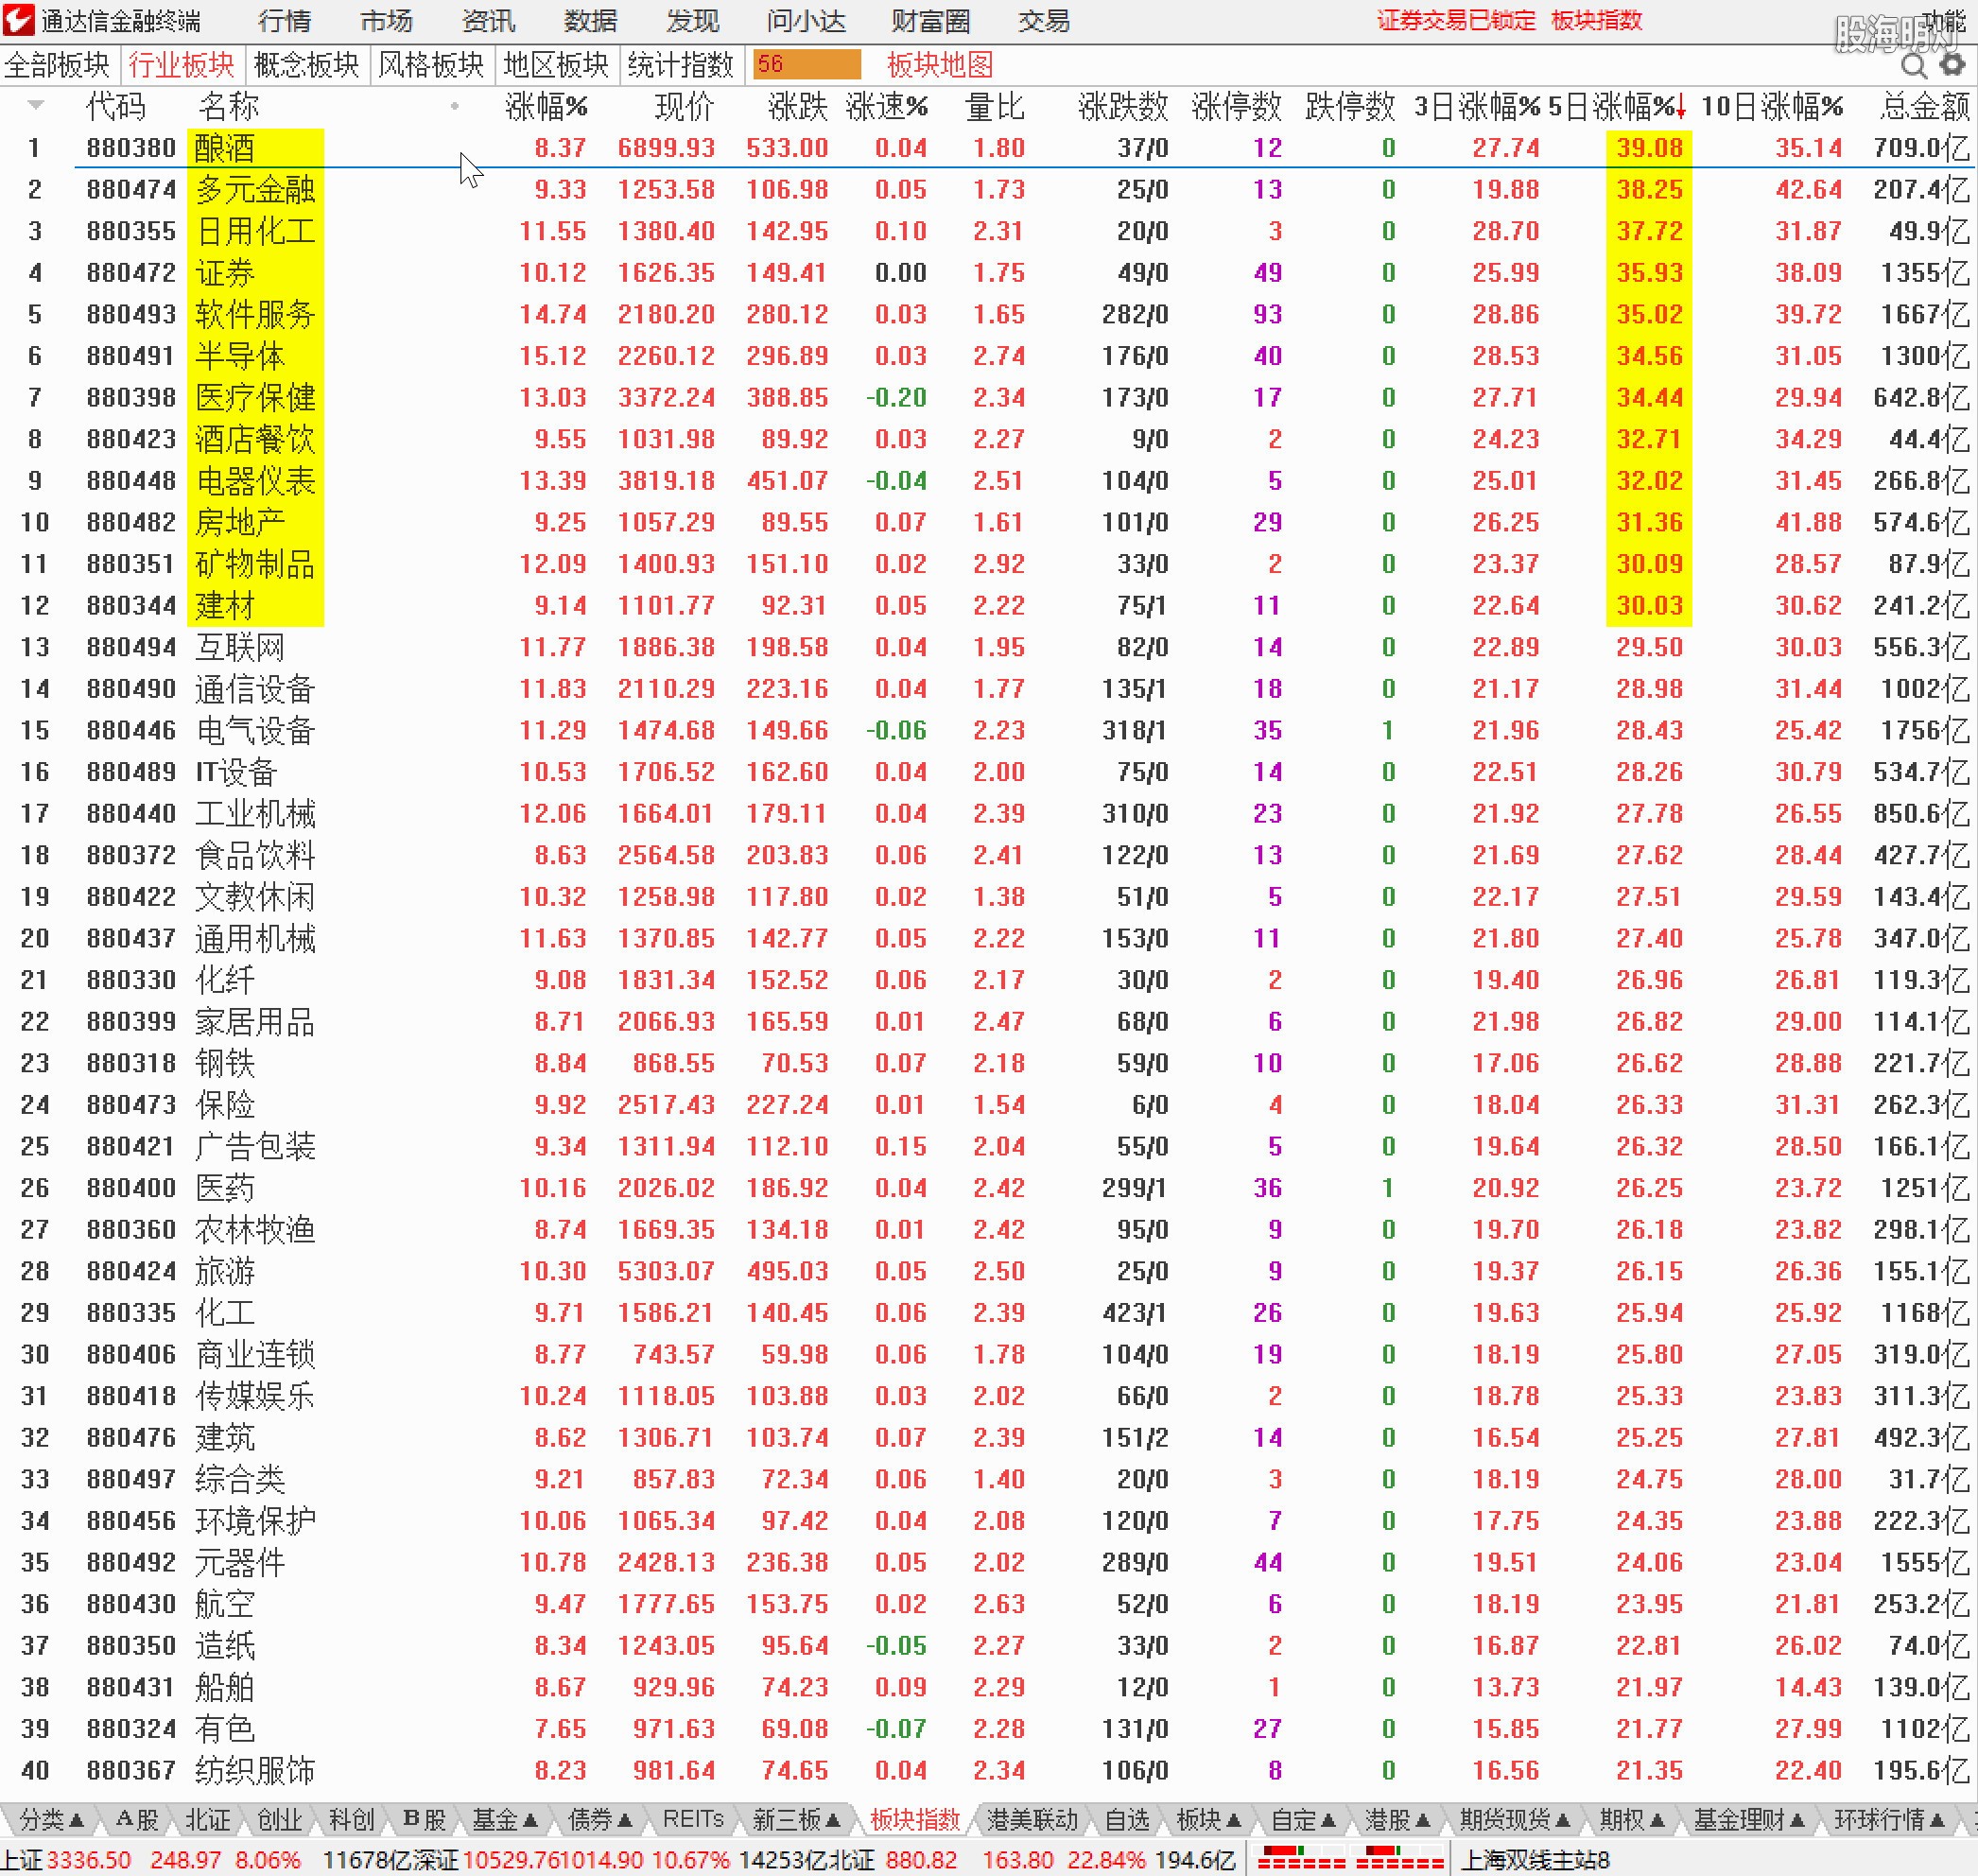Screen dimensions: 1978x1876
Task: Switch to 行业板块 tab
Action: 181,65
